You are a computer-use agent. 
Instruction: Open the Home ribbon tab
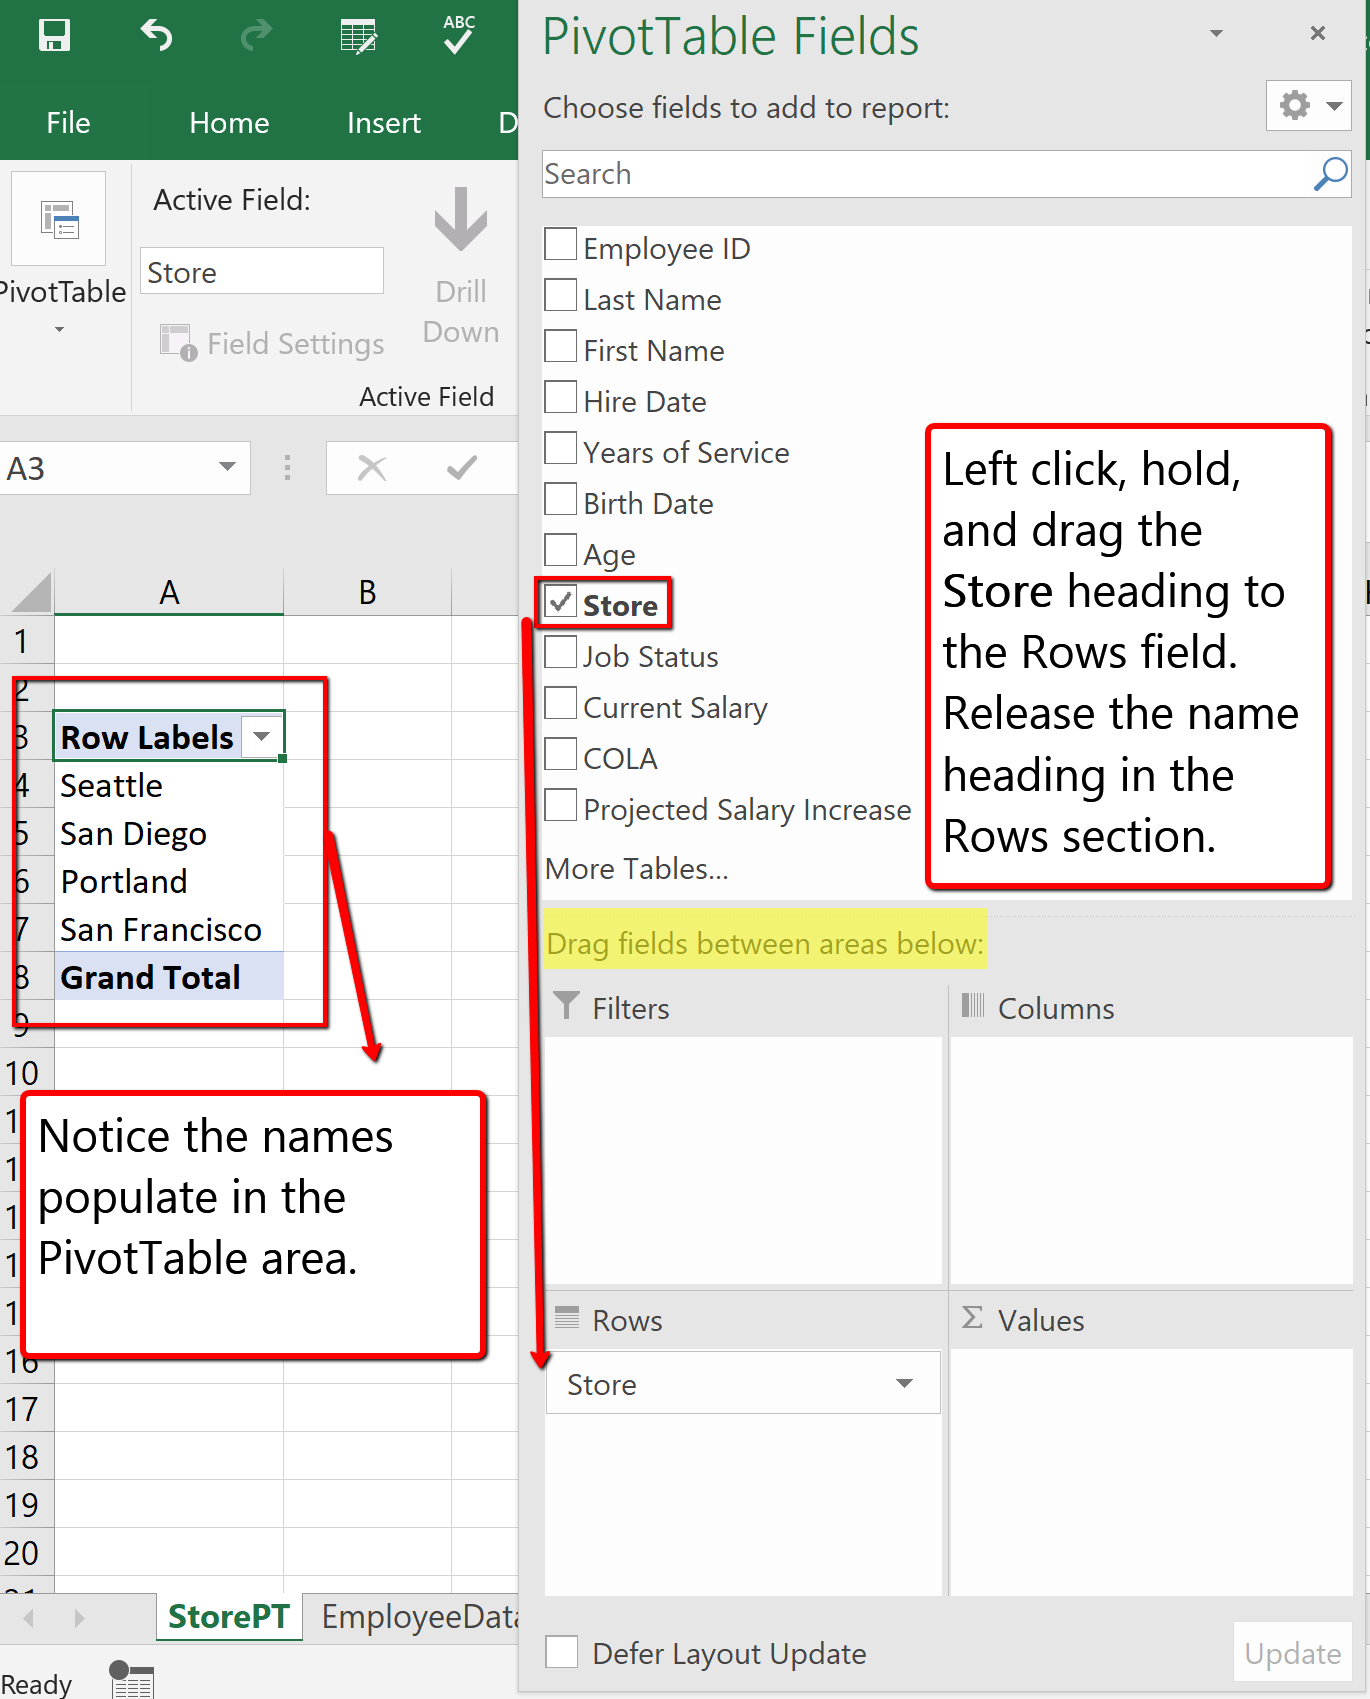coord(229,123)
